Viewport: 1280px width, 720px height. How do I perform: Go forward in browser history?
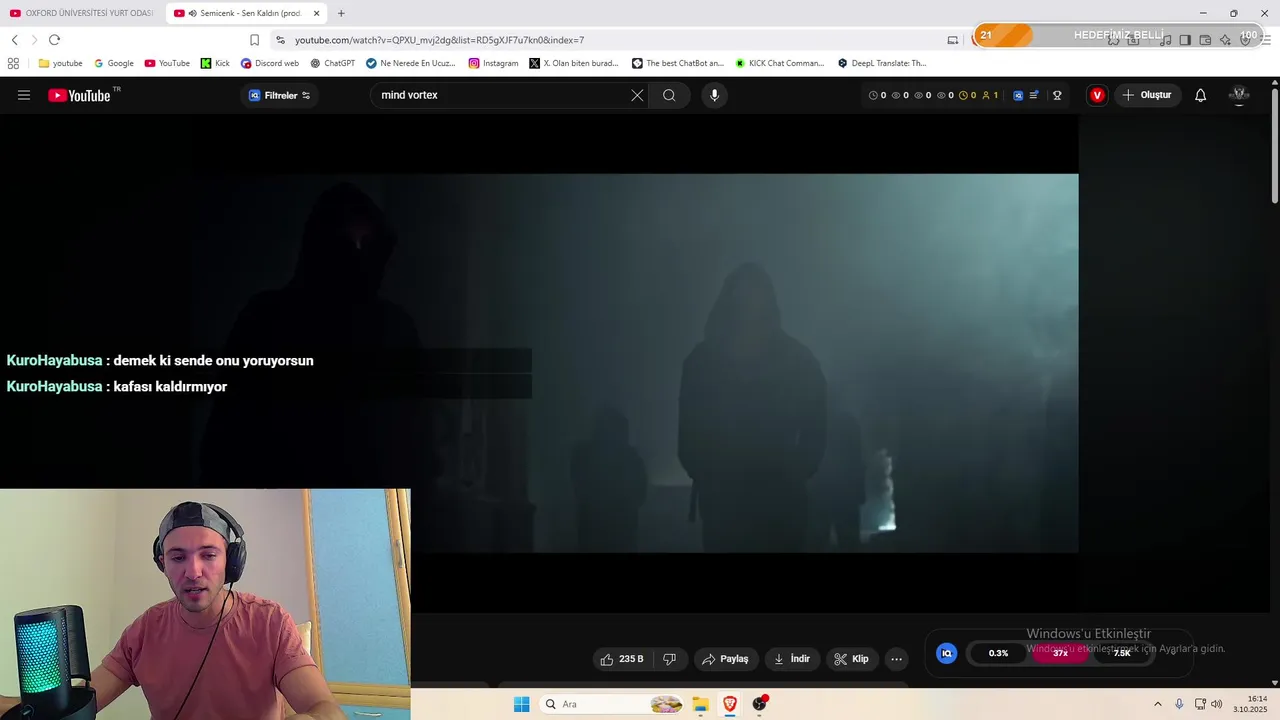(34, 40)
